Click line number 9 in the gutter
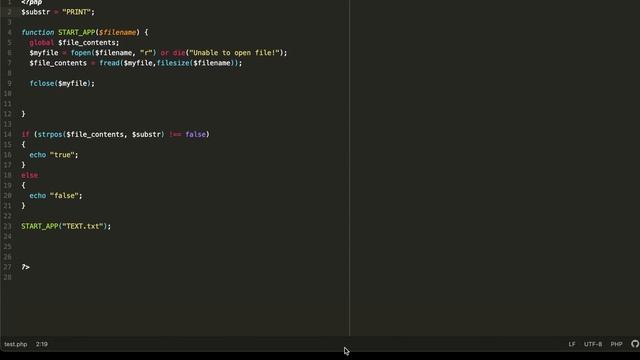Image resolution: width=640 pixels, height=360 pixels. [x=9, y=83]
